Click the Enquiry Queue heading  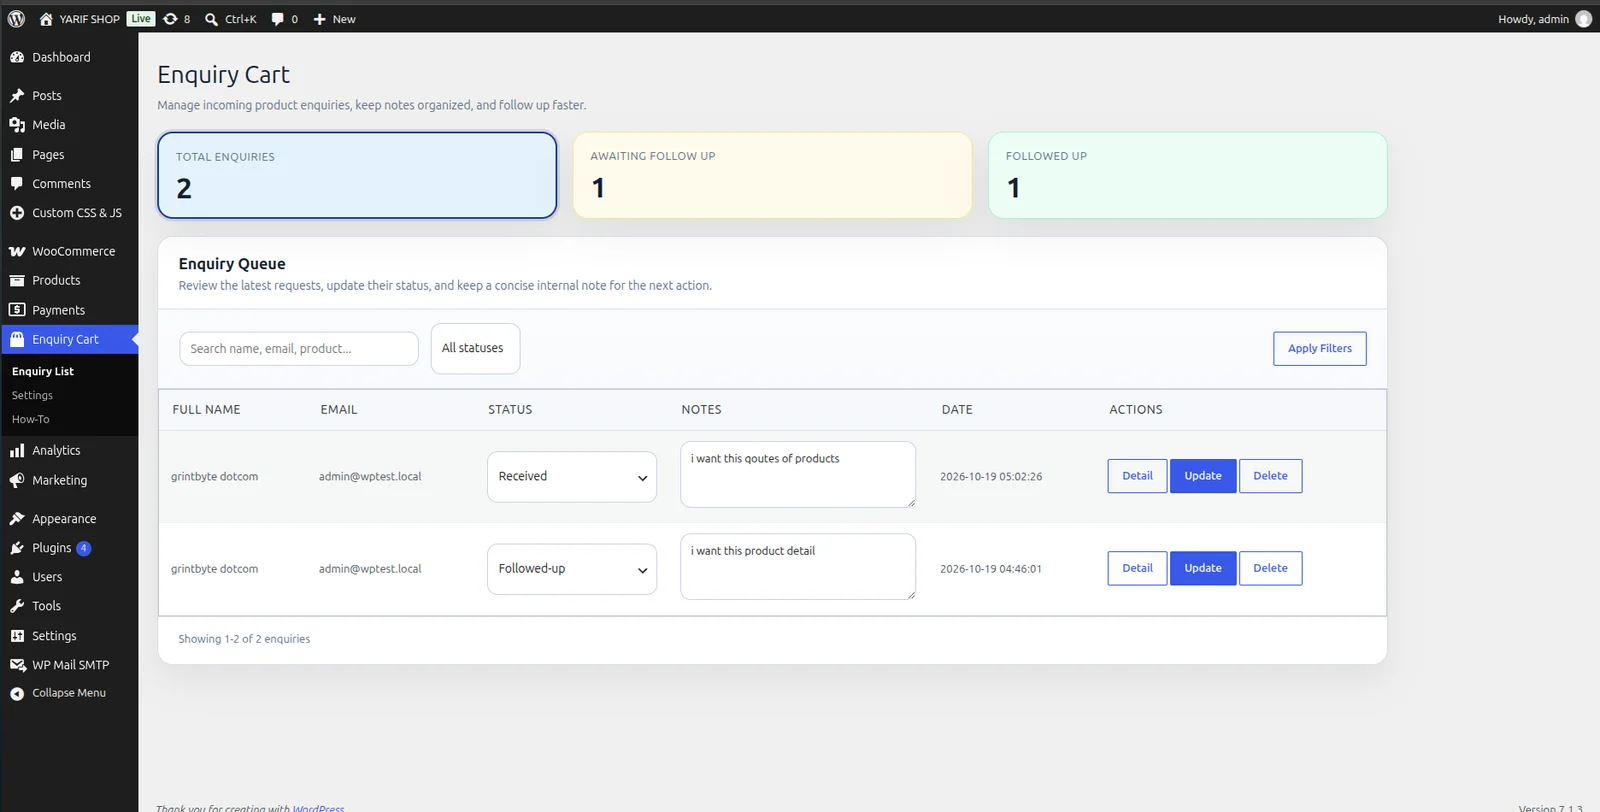click(x=232, y=264)
